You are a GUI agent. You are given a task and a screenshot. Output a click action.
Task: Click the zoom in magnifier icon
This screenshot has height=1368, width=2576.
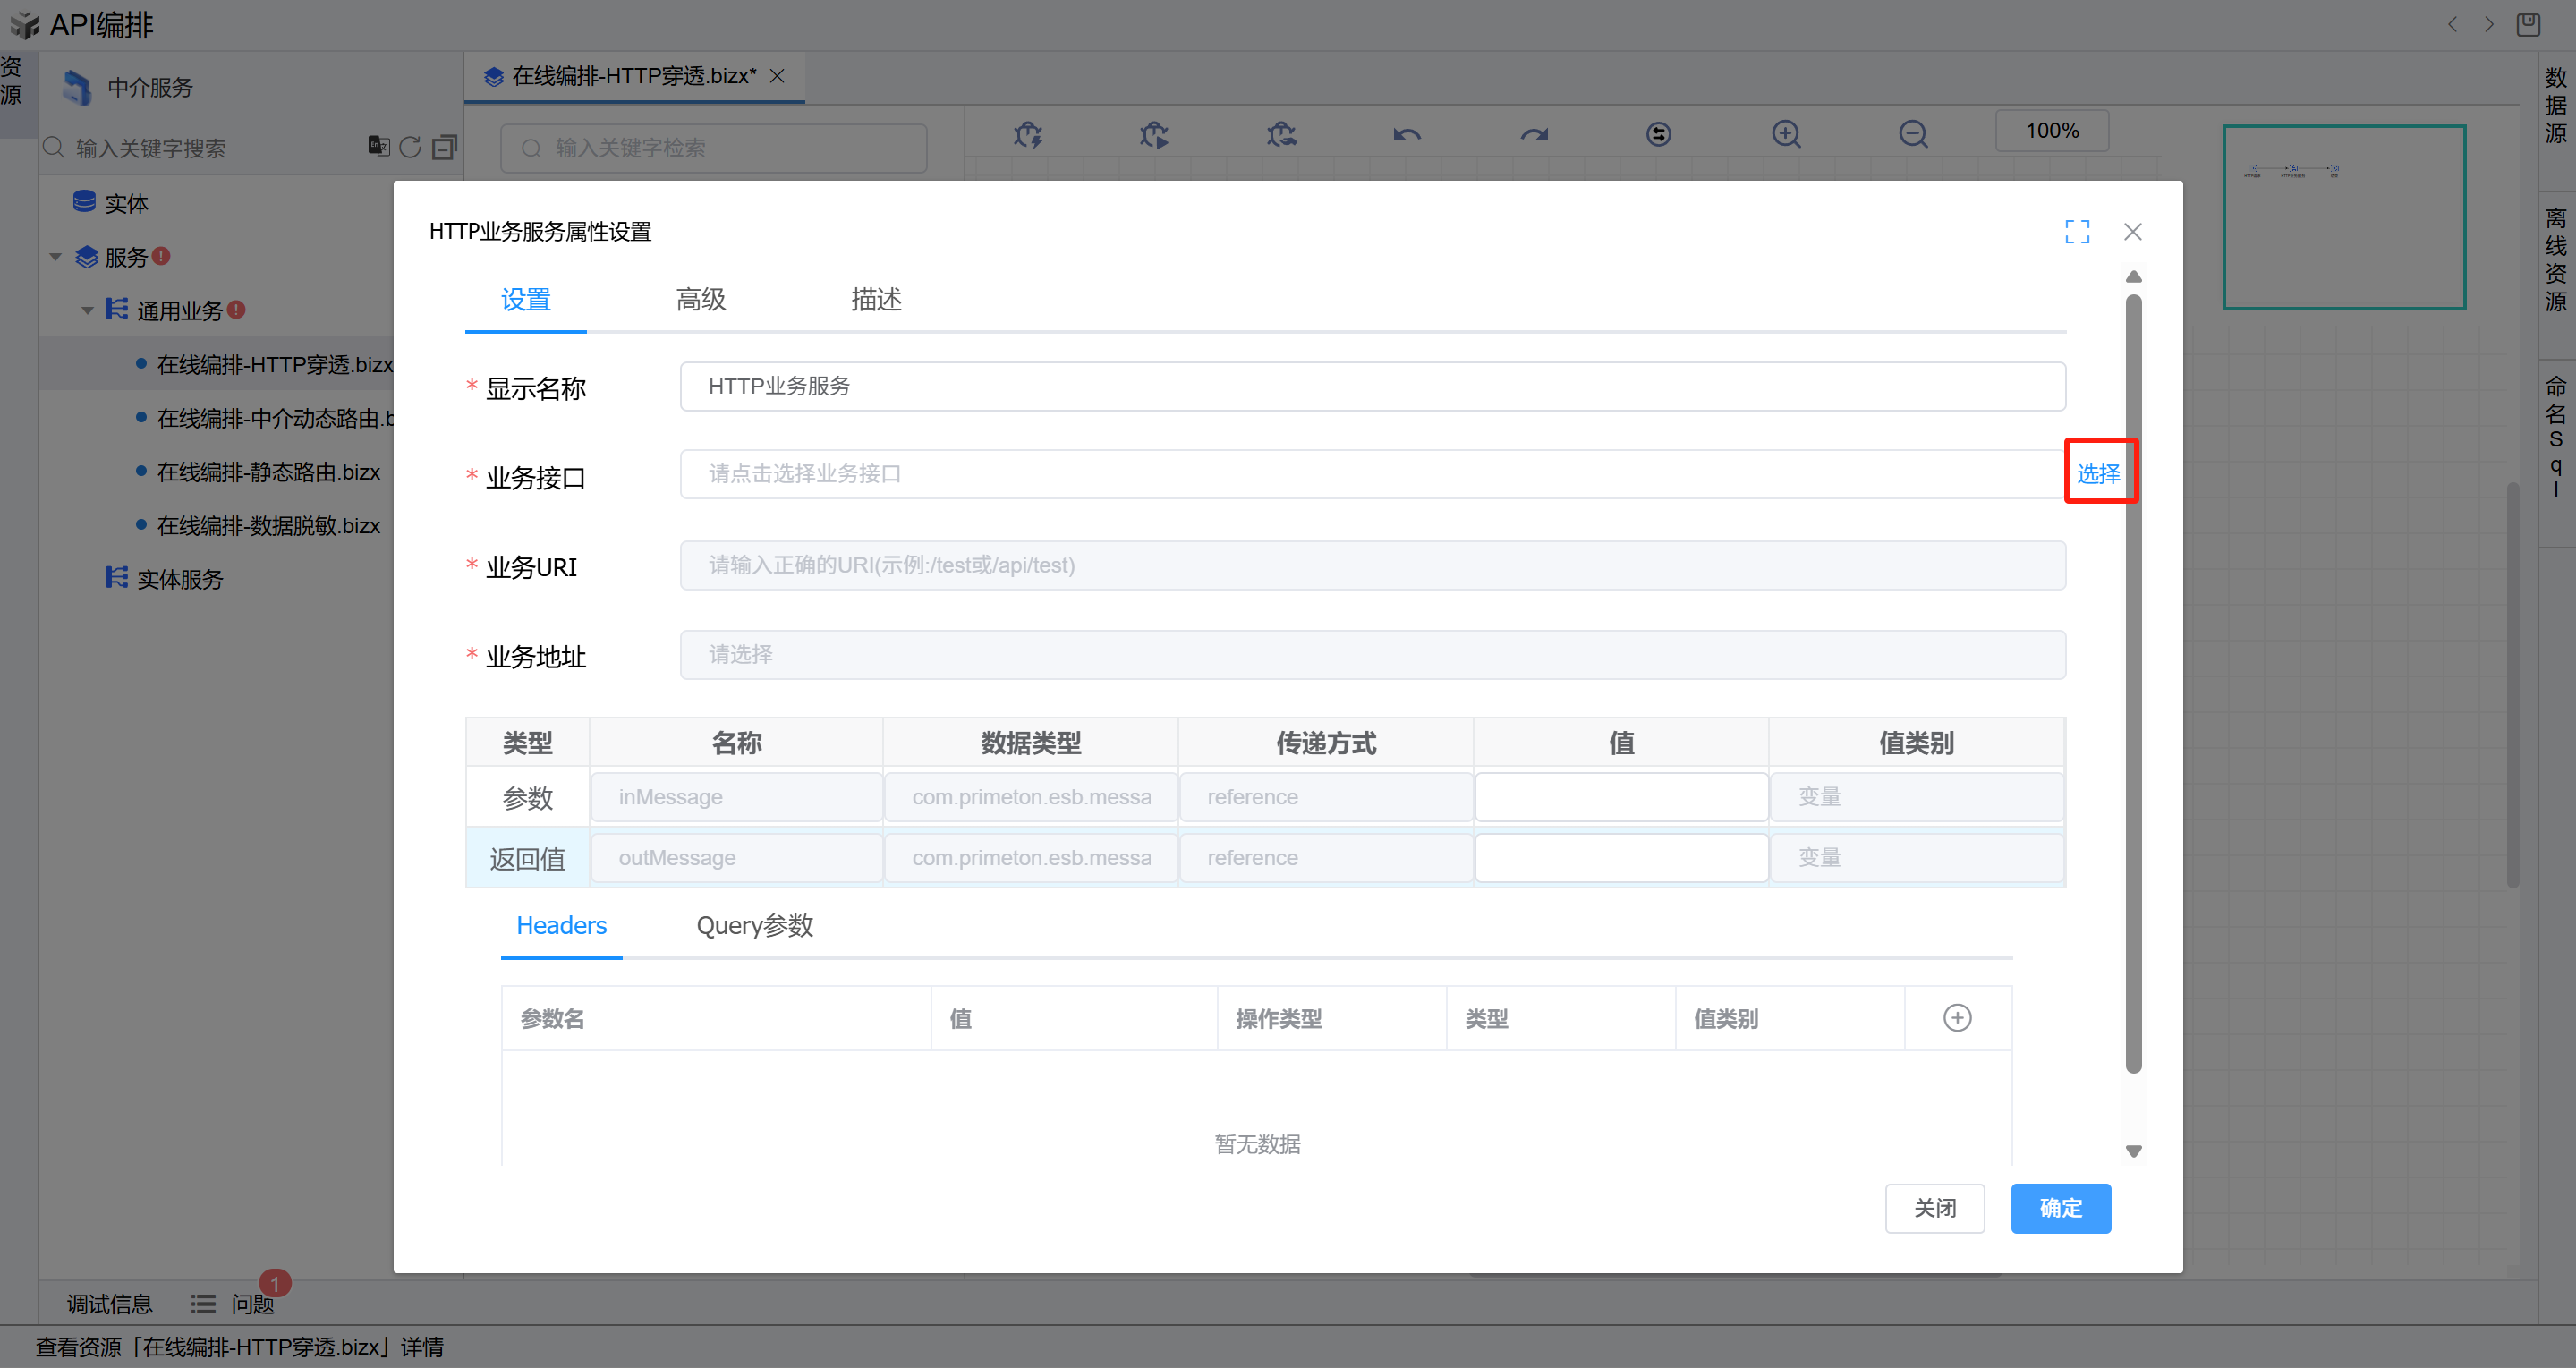pyautogui.click(x=1786, y=134)
